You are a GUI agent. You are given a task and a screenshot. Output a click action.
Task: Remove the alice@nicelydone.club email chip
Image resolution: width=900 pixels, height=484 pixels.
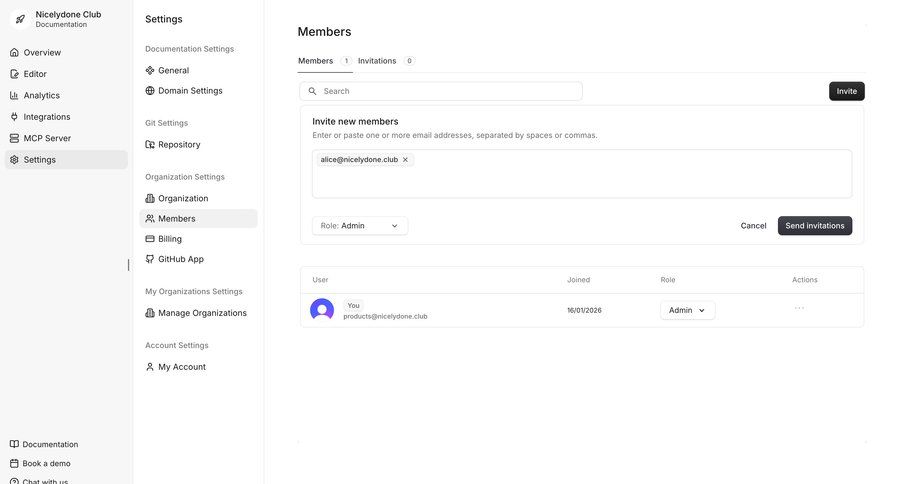pos(405,160)
